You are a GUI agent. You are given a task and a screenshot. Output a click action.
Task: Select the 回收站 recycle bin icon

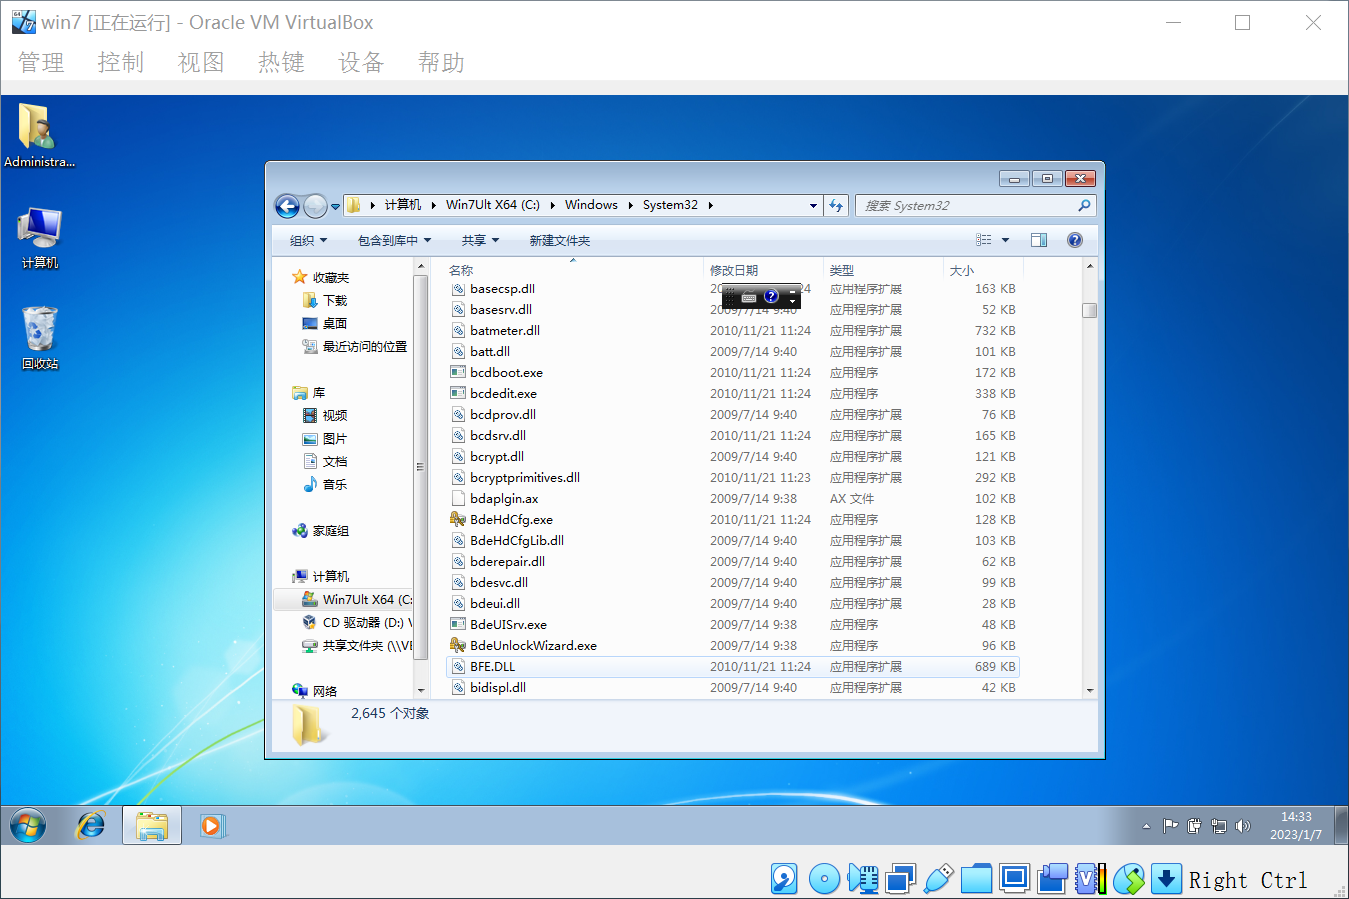(x=40, y=338)
